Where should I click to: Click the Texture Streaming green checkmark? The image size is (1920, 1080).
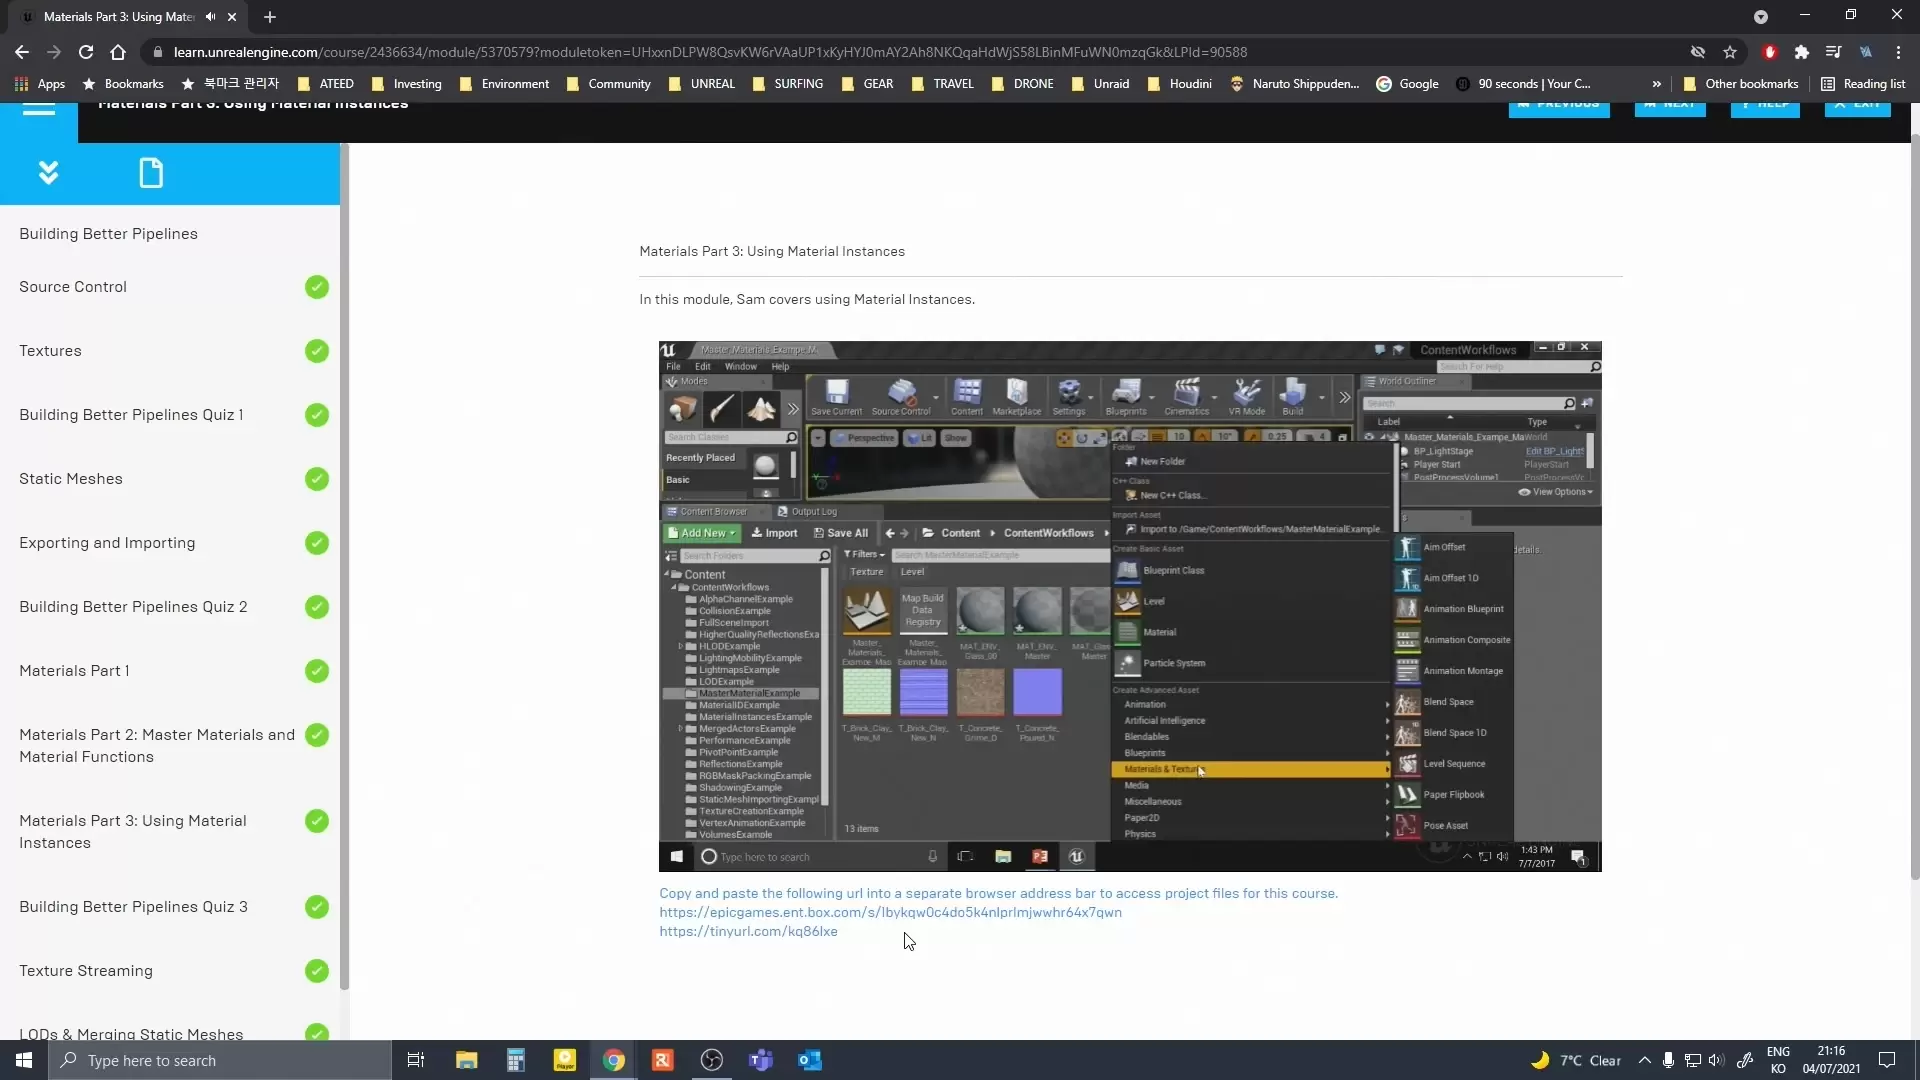coord(317,971)
